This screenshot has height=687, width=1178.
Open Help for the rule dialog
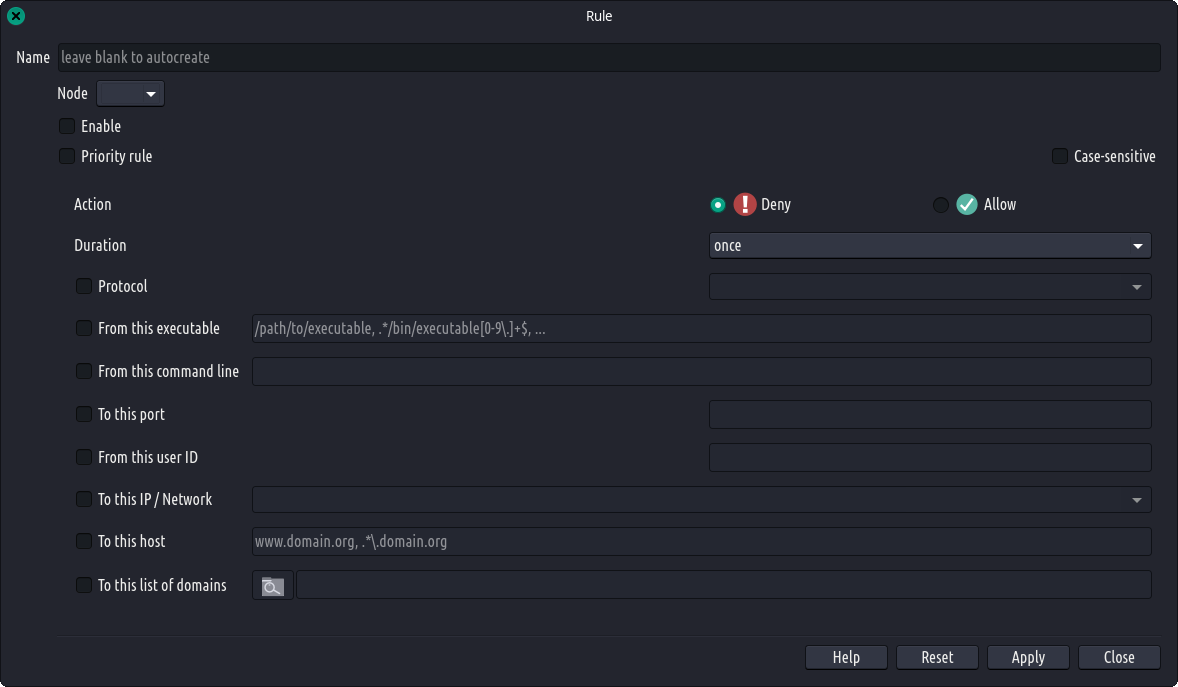point(846,657)
